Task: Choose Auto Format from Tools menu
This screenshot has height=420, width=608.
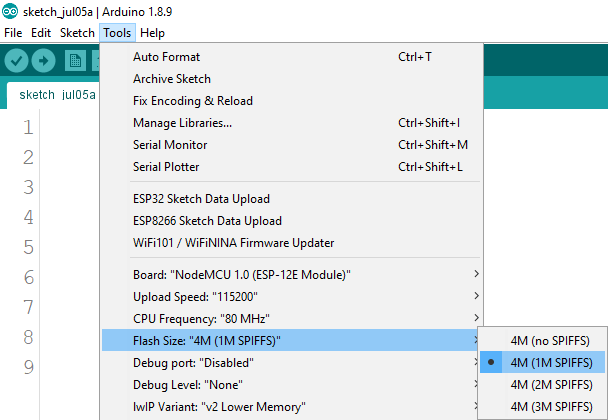Action: (x=166, y=57)
